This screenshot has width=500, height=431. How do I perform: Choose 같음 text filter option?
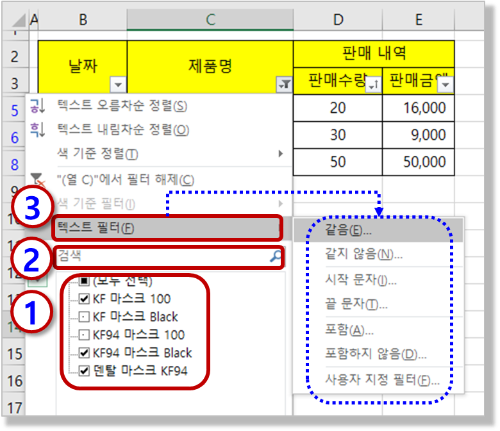pos(378,230)
